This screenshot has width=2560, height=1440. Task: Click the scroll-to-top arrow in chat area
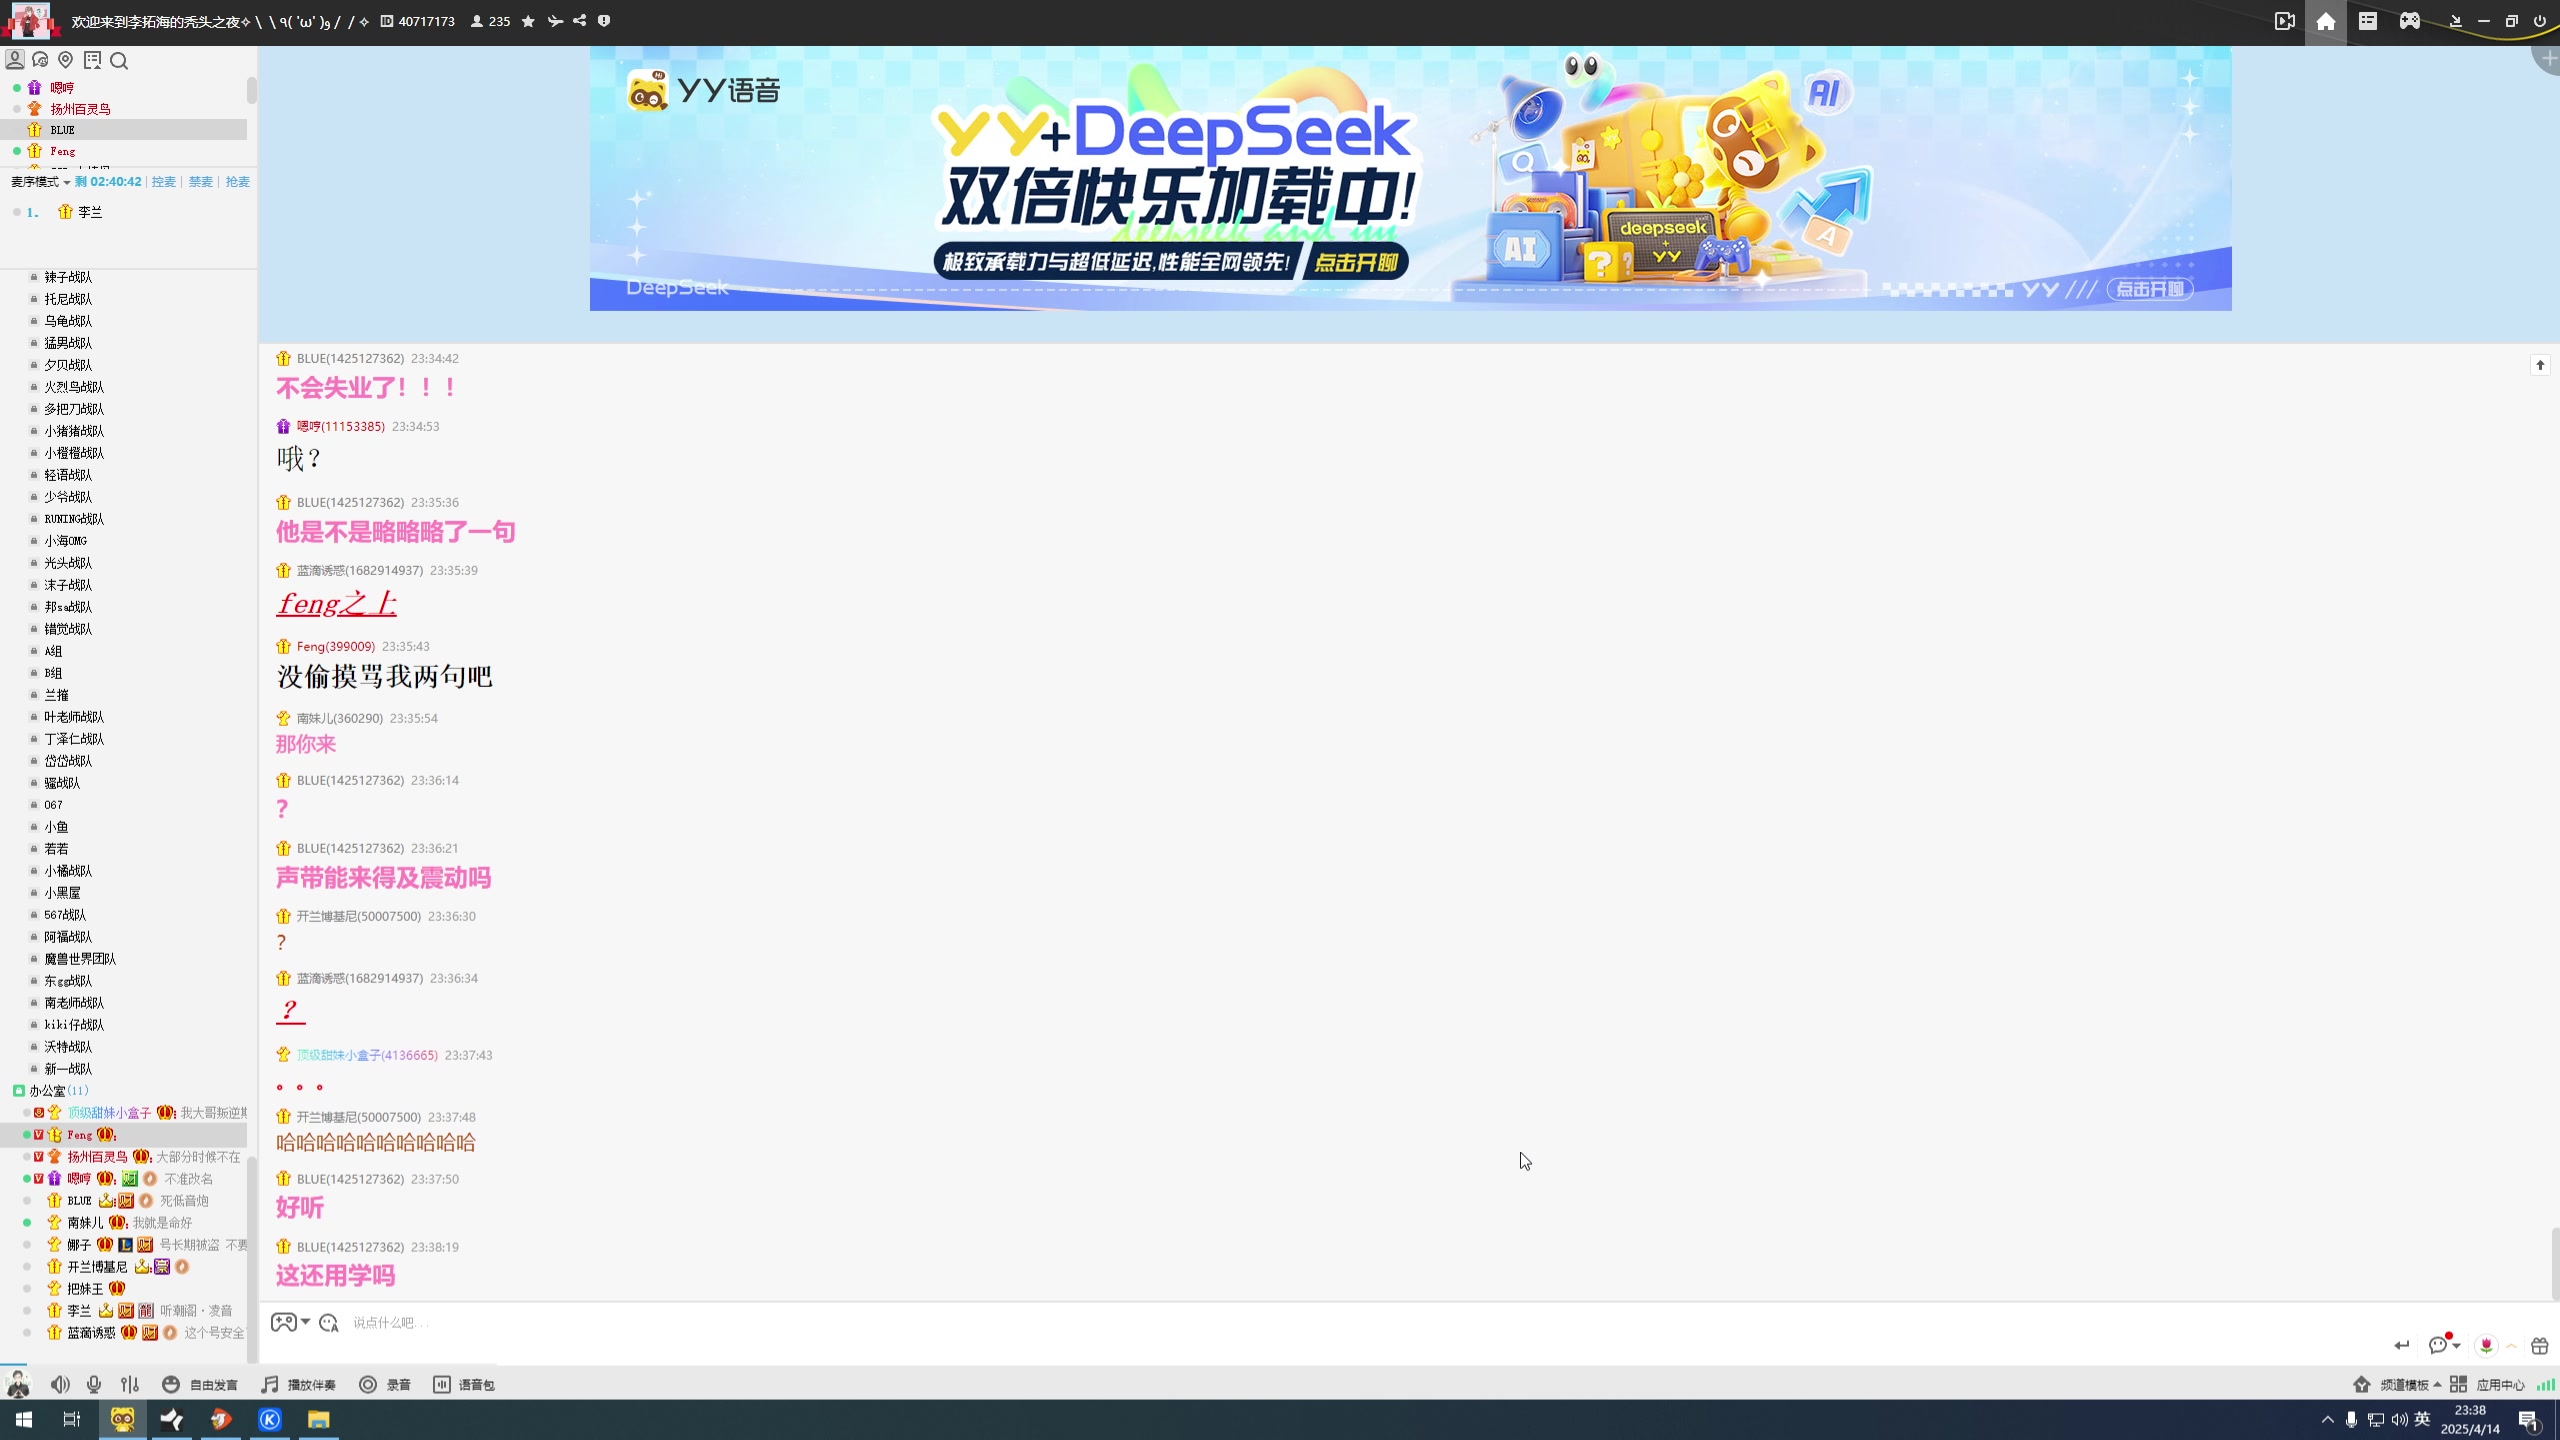click(2540, 365)
